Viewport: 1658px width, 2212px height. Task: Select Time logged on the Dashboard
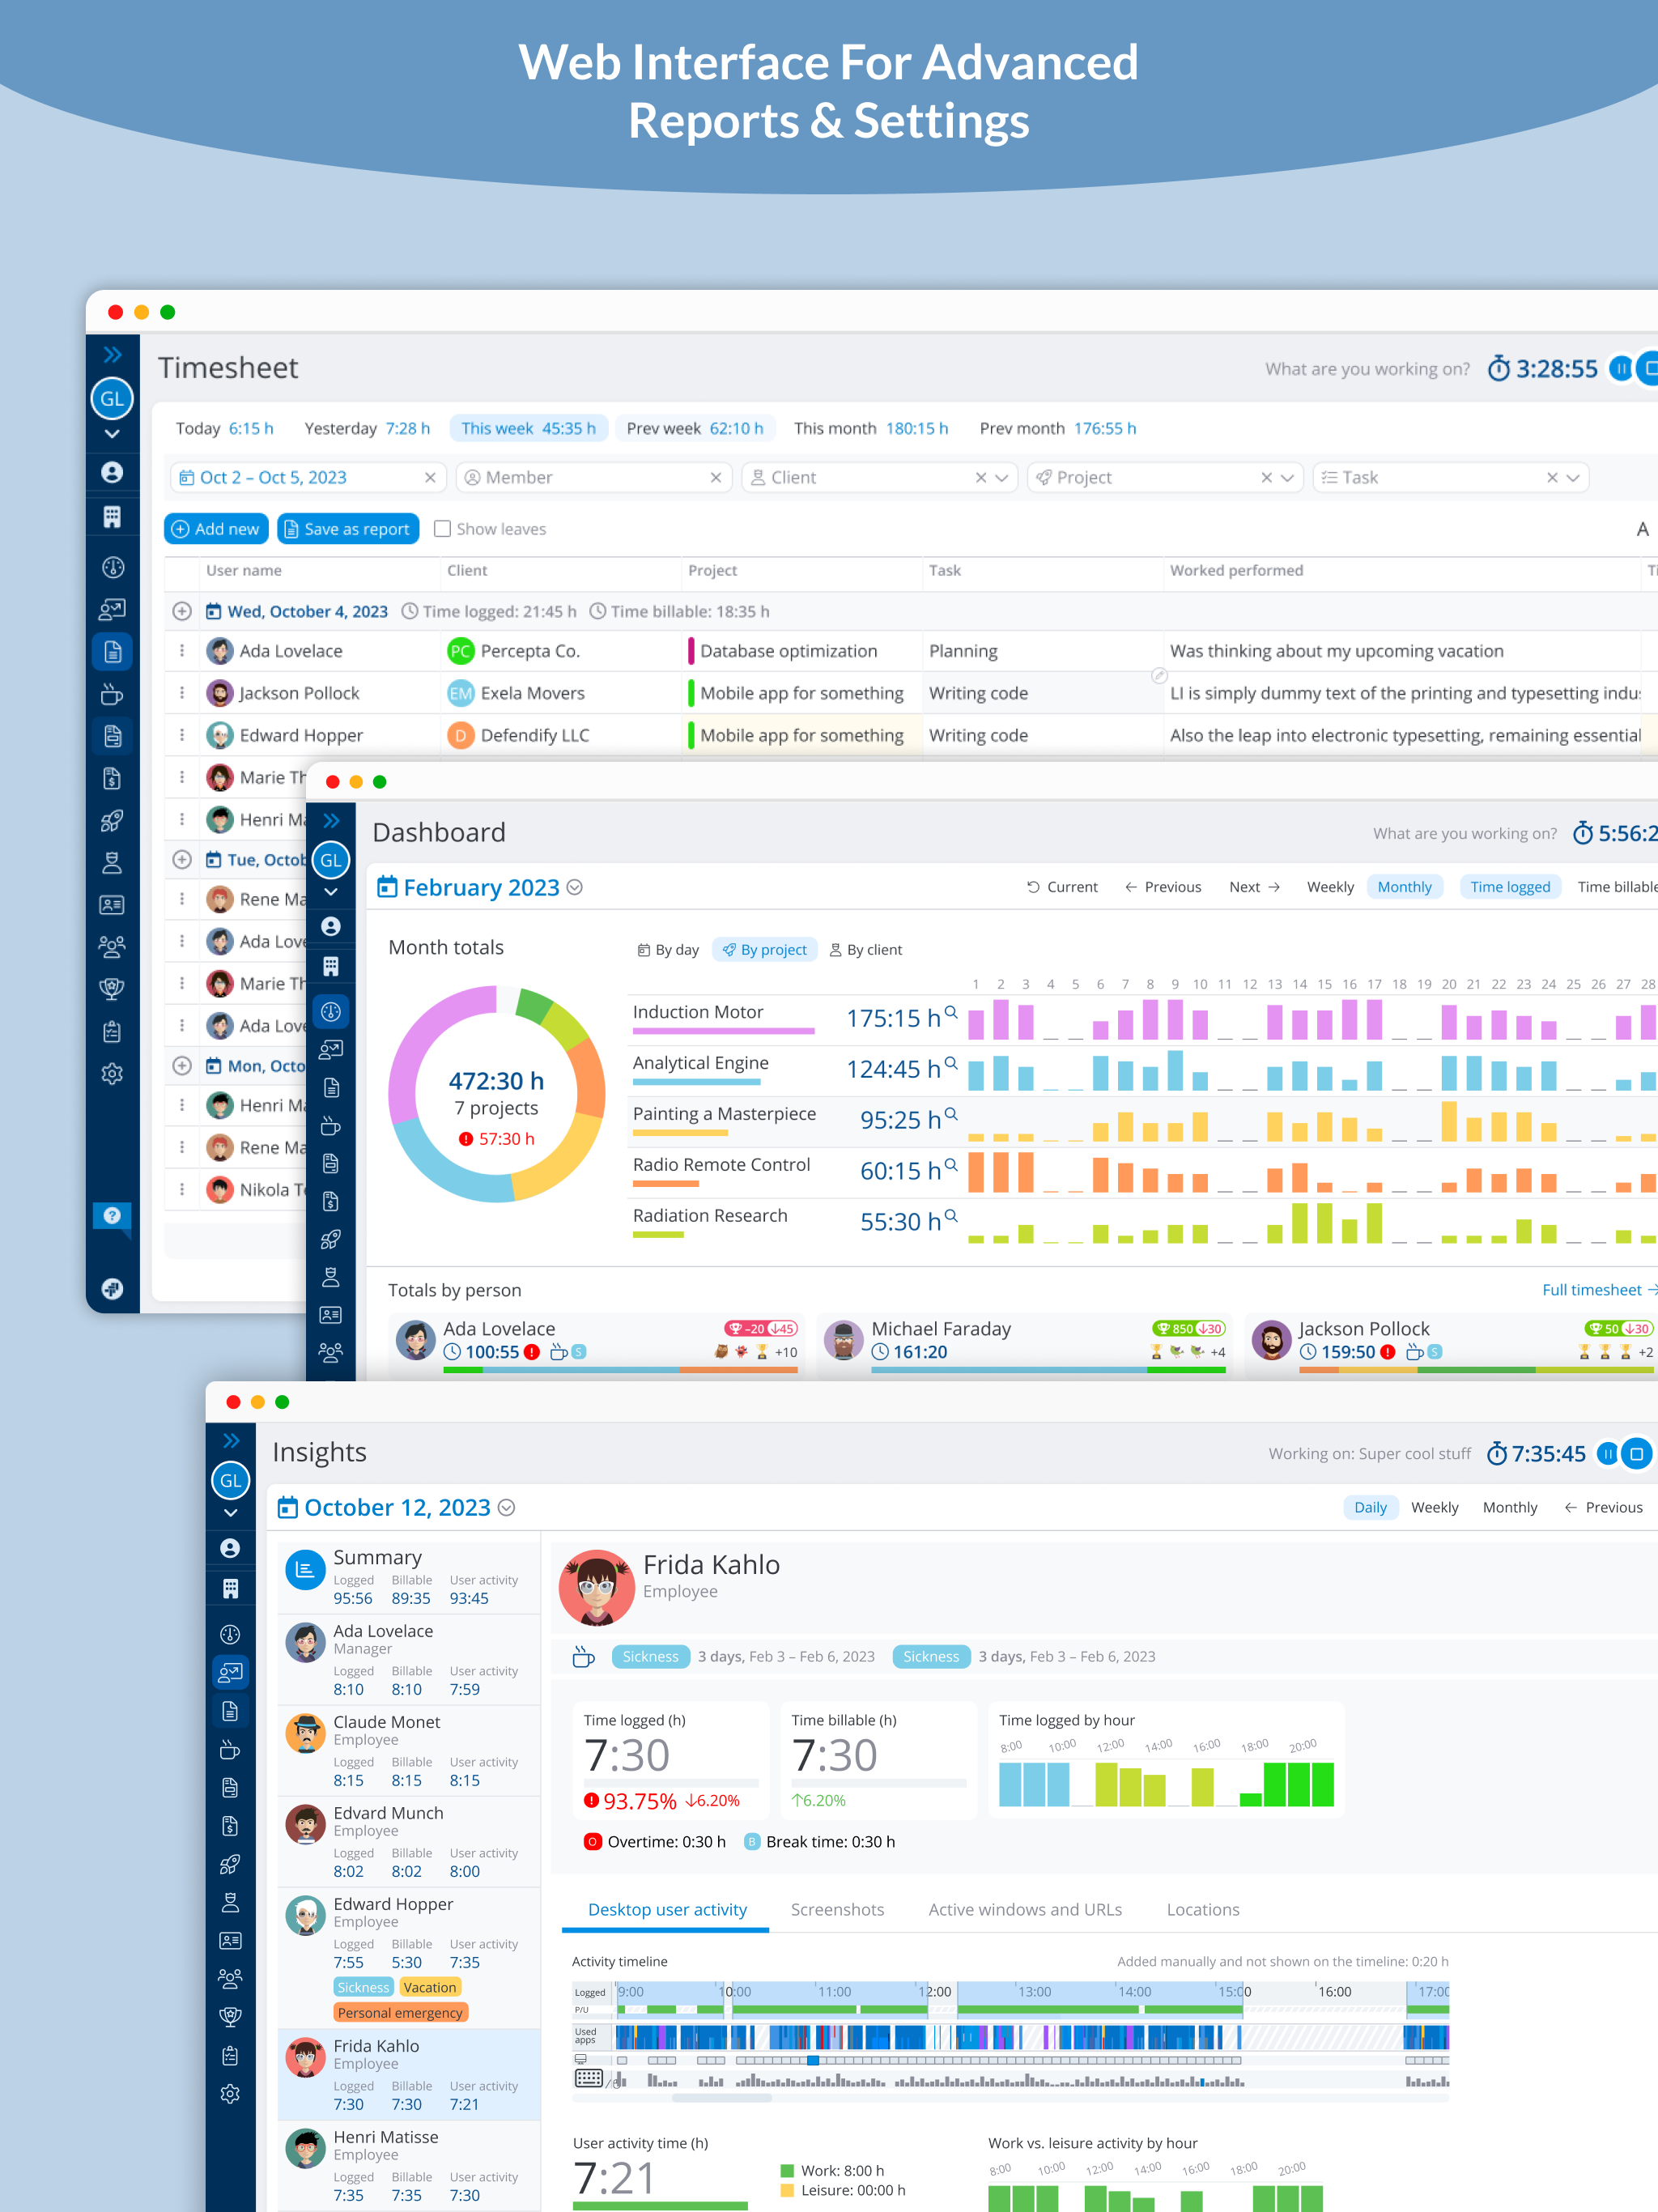[x=1510, y=887]
